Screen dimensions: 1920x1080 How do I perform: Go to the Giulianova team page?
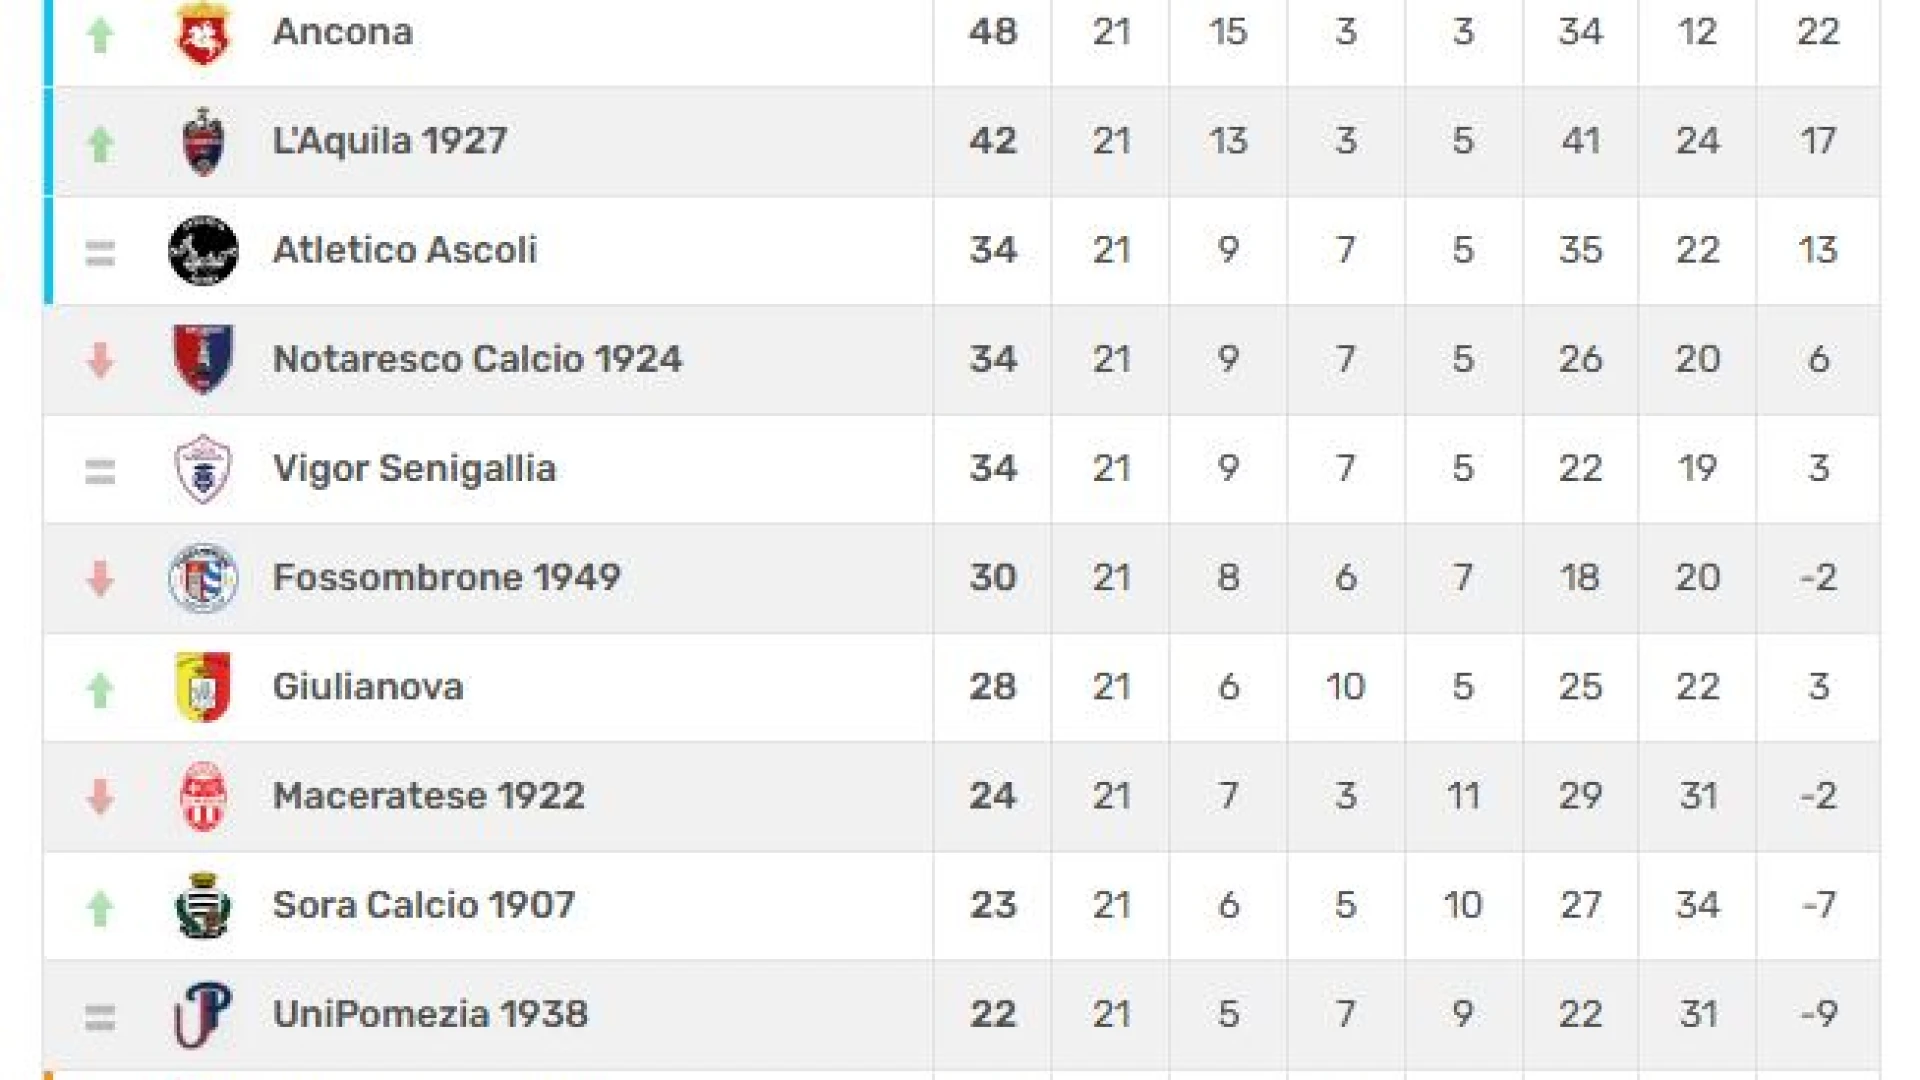coord(368,687)
